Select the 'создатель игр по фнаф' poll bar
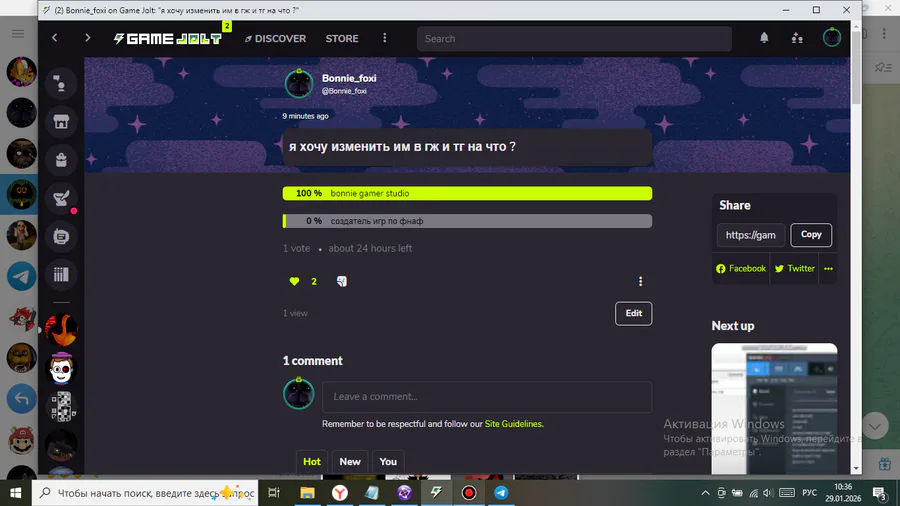The image size is (900, 506). (x=467, y=221)
